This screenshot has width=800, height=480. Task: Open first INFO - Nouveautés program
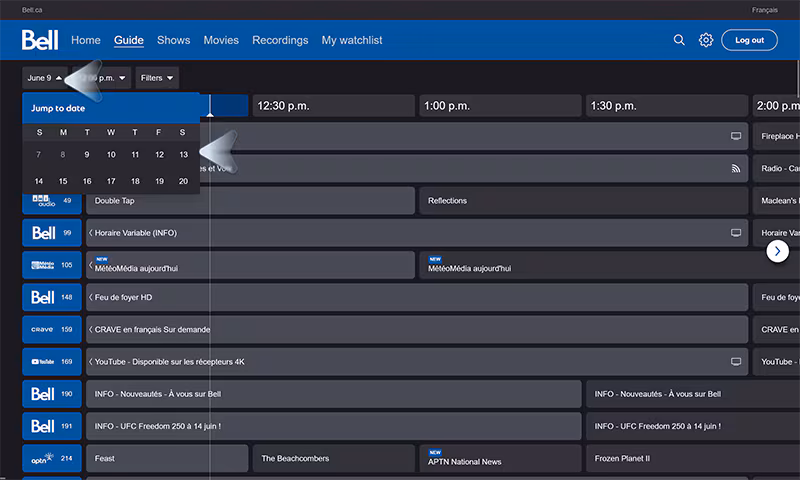334,393
